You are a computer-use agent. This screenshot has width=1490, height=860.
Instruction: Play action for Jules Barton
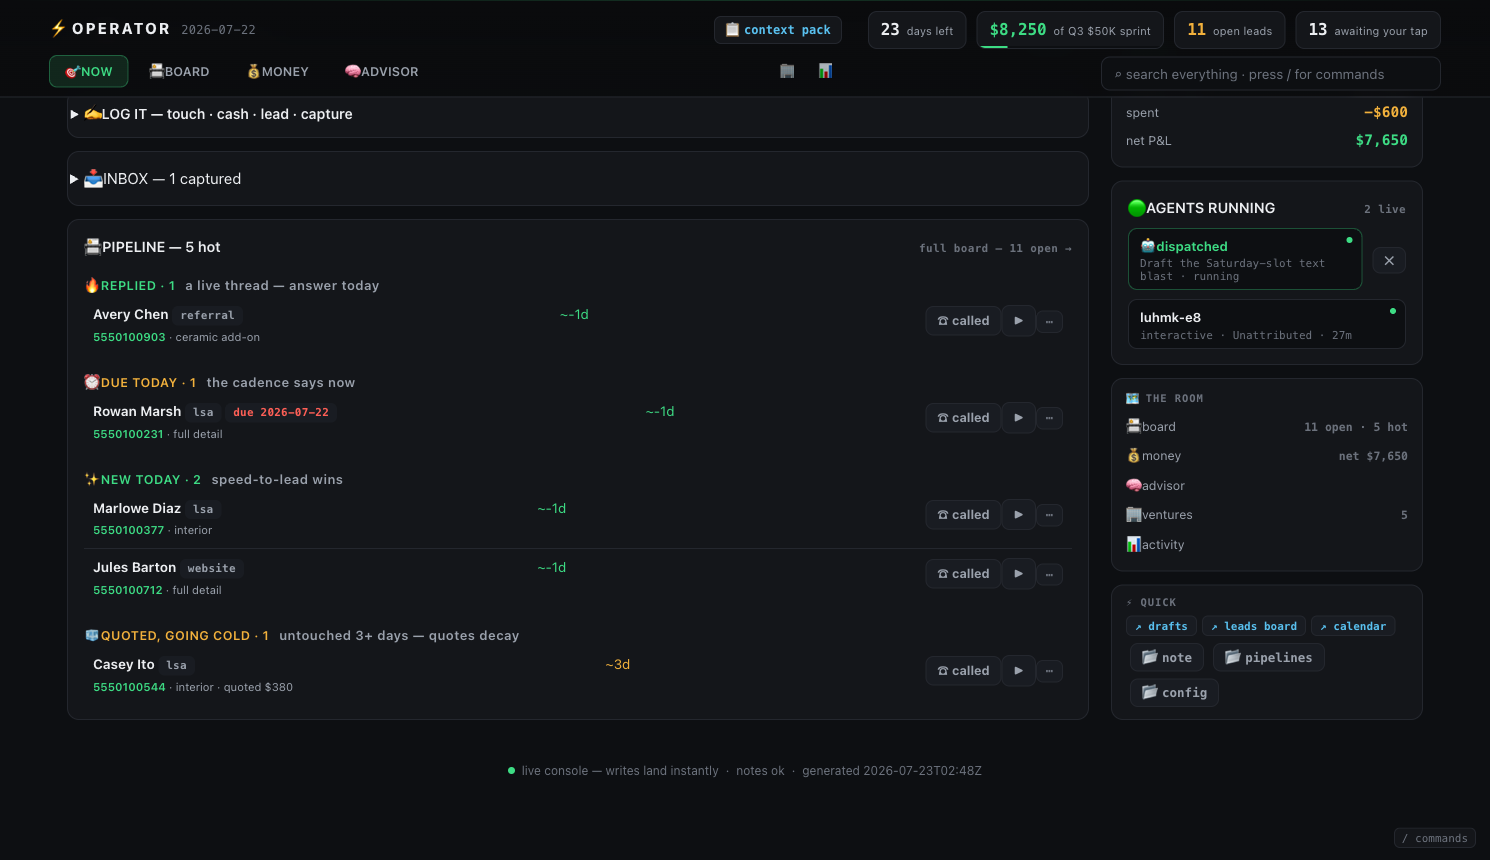pyautogui.click(x=1018, y=574)
